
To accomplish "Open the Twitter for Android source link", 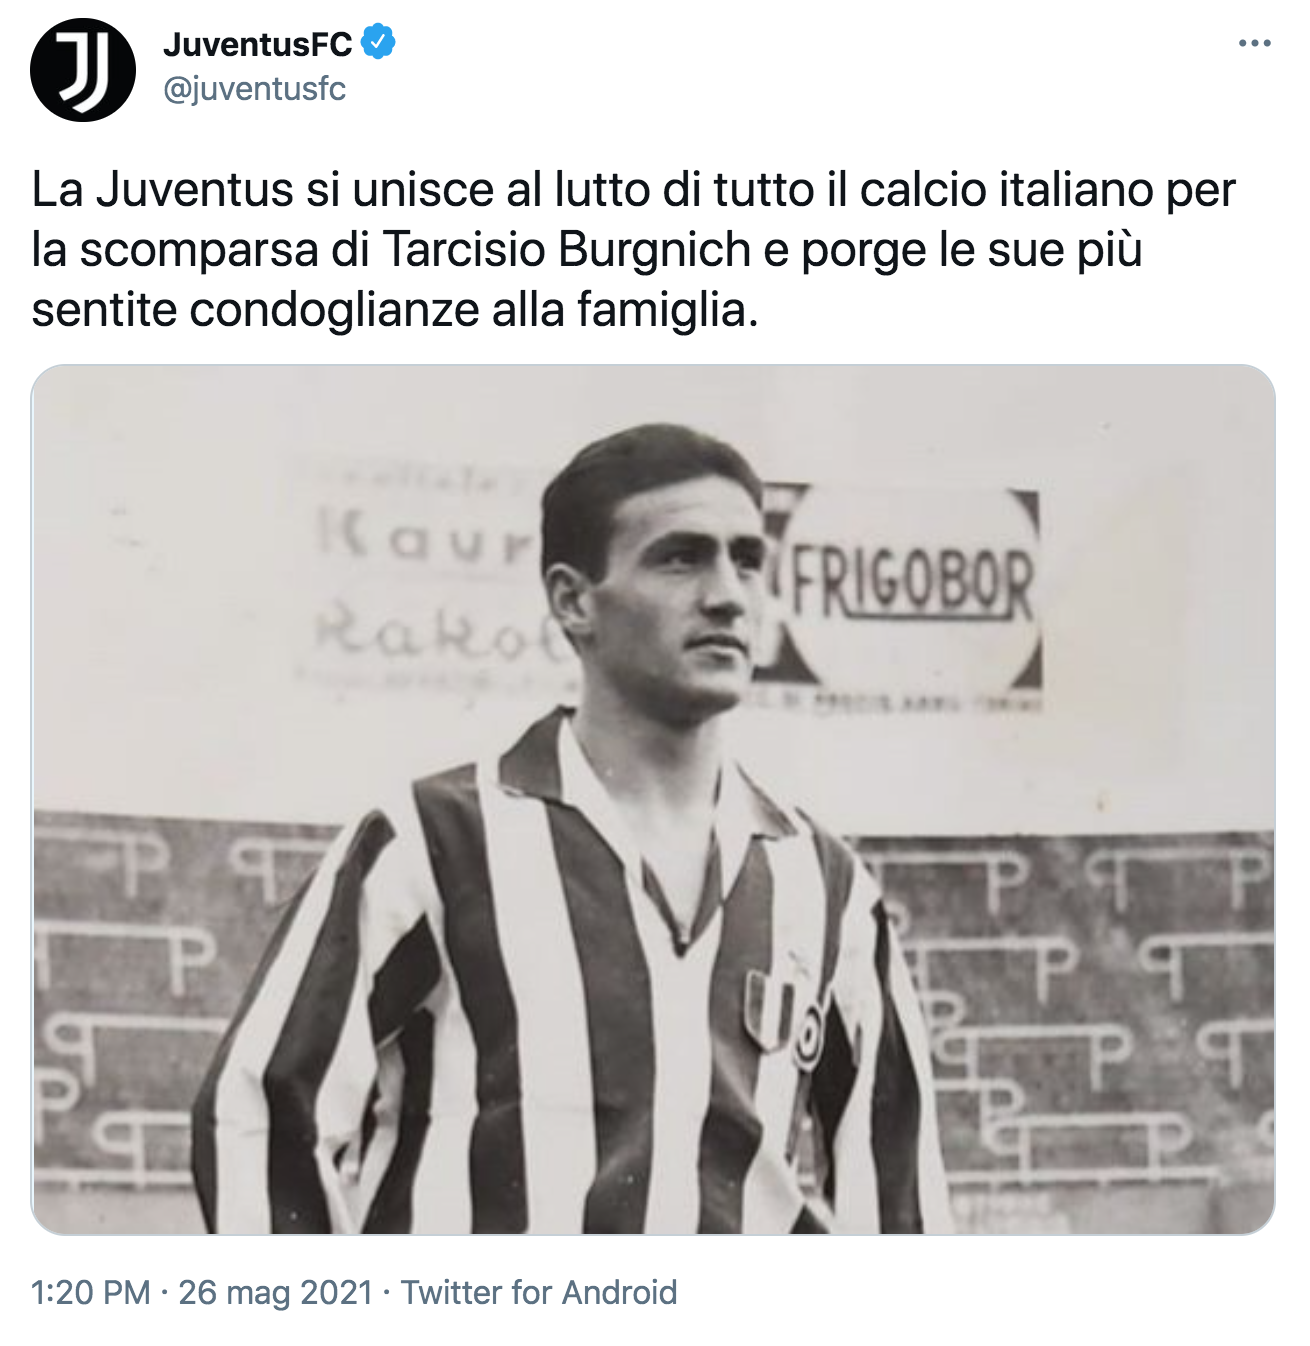I will [x=539, y=1292].
